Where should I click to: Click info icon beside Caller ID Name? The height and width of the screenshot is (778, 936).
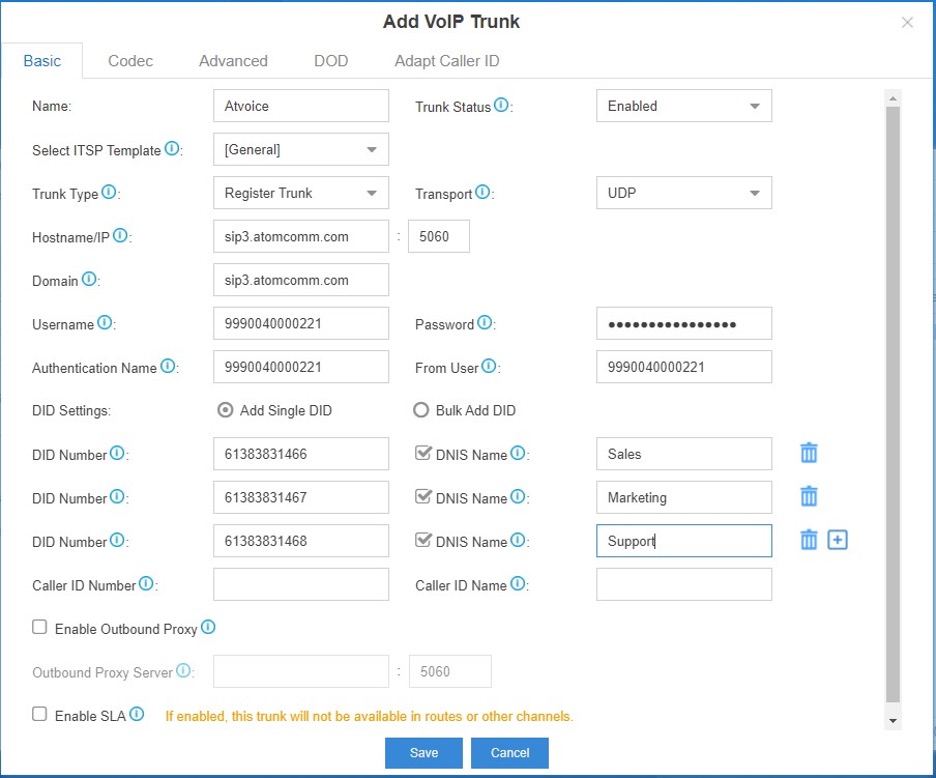pos(518,584)
